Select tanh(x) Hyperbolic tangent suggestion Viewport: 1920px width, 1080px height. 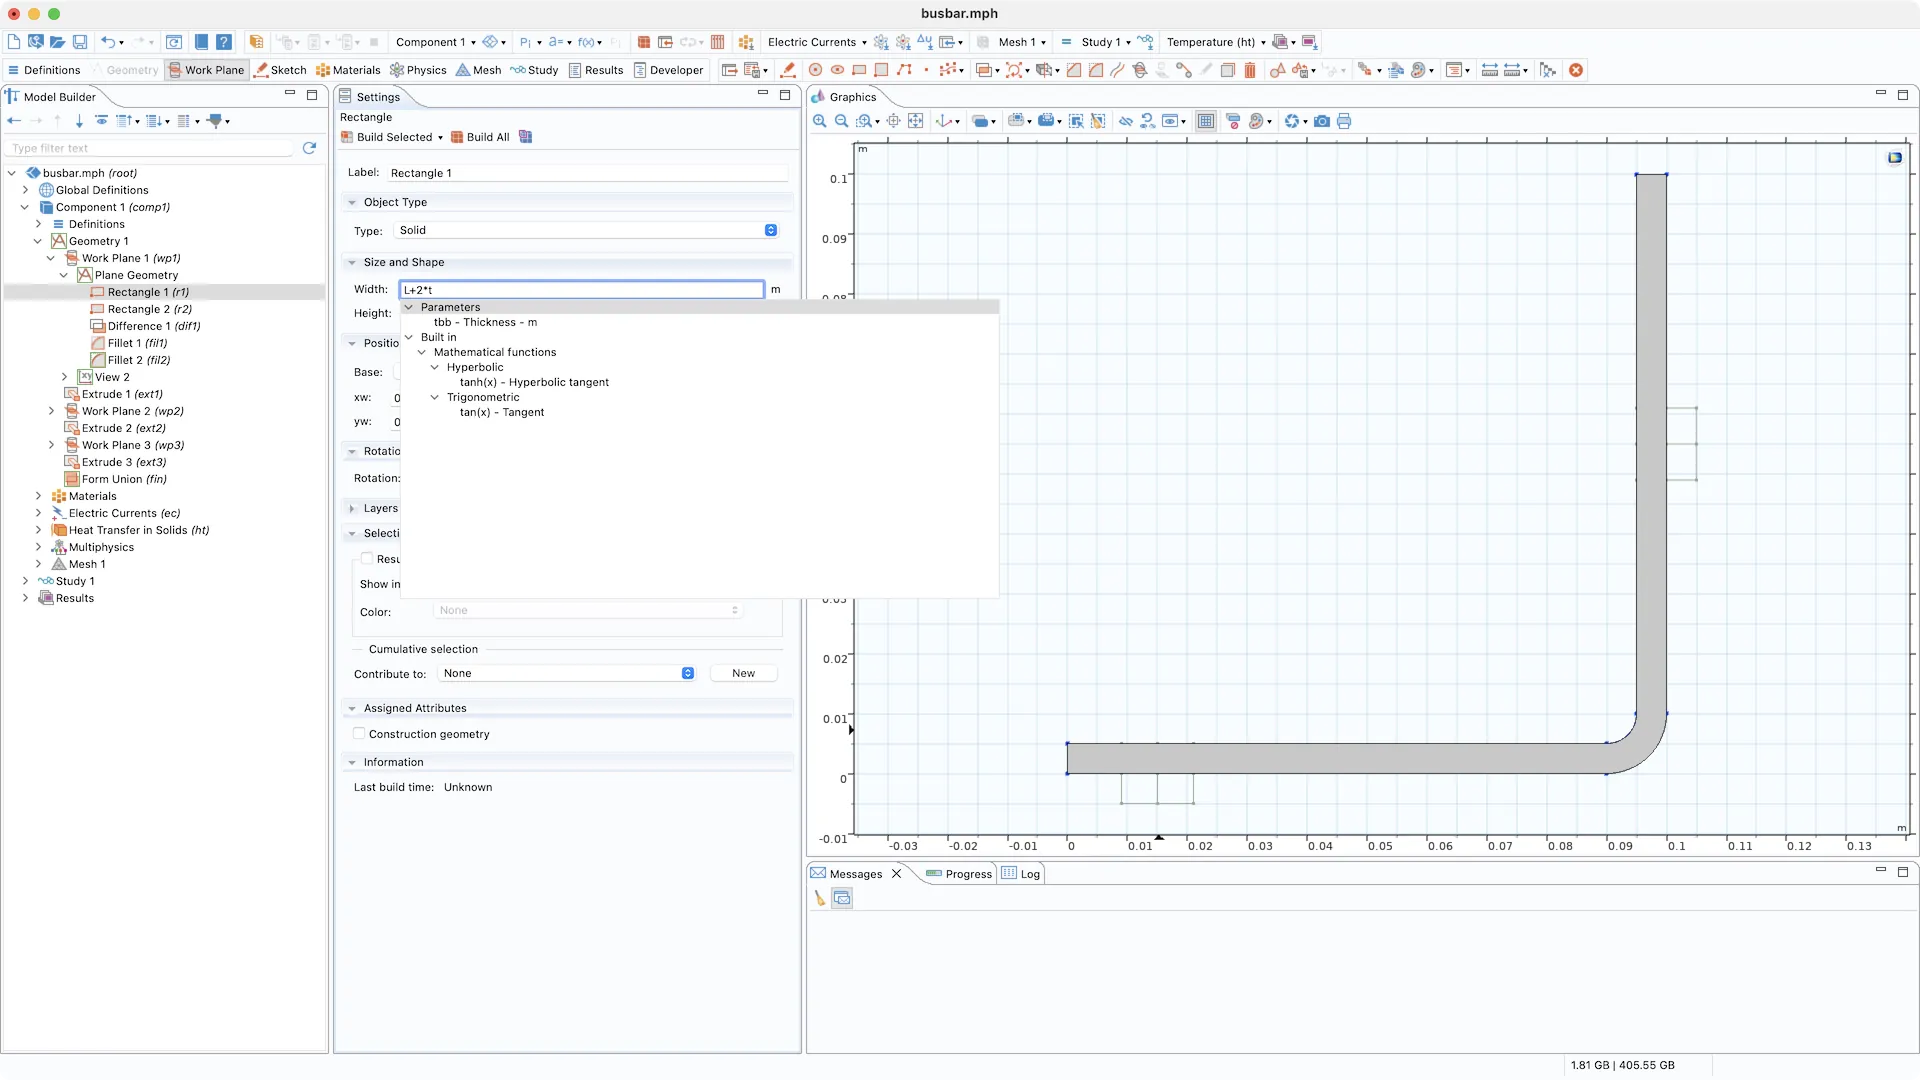534,382
